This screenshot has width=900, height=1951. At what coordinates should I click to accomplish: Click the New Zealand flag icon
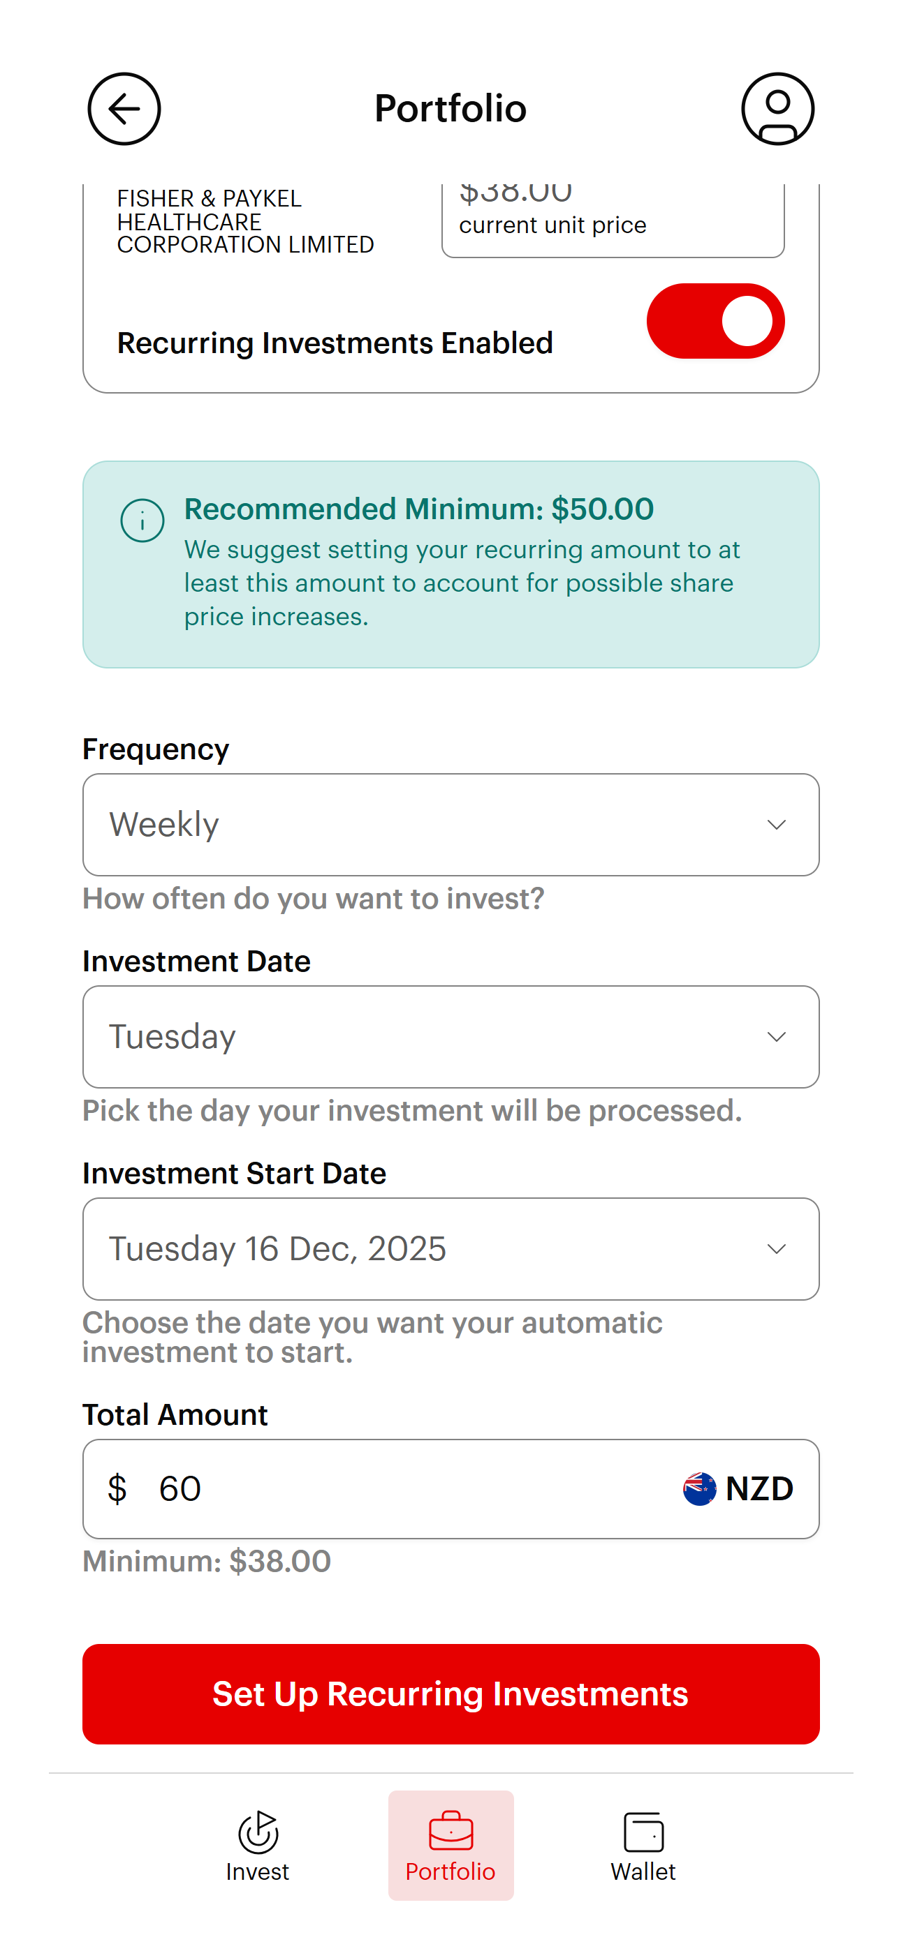point(699,1489)
